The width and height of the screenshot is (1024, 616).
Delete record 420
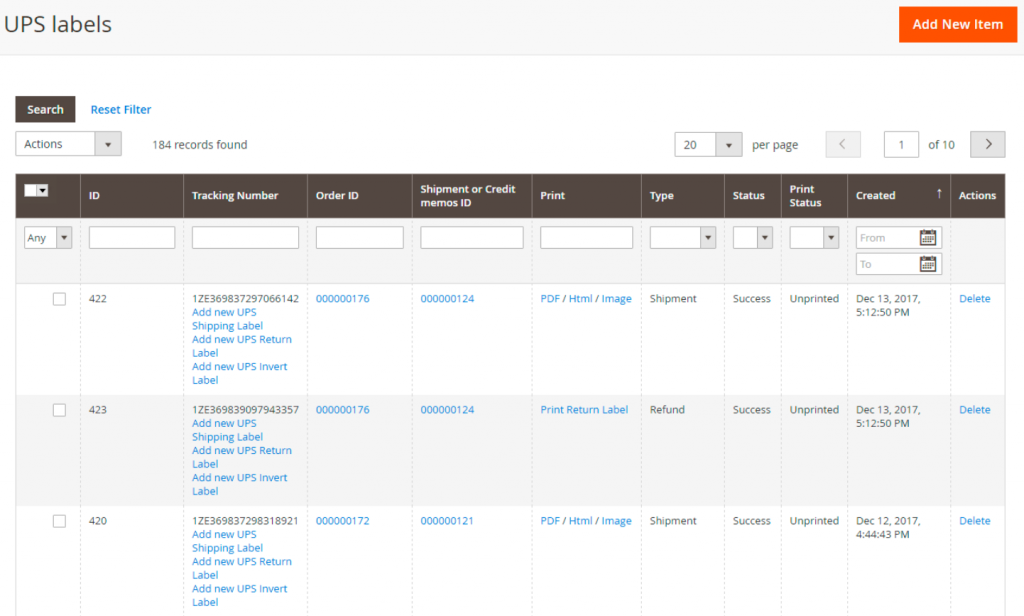click(x=974, y=520)
